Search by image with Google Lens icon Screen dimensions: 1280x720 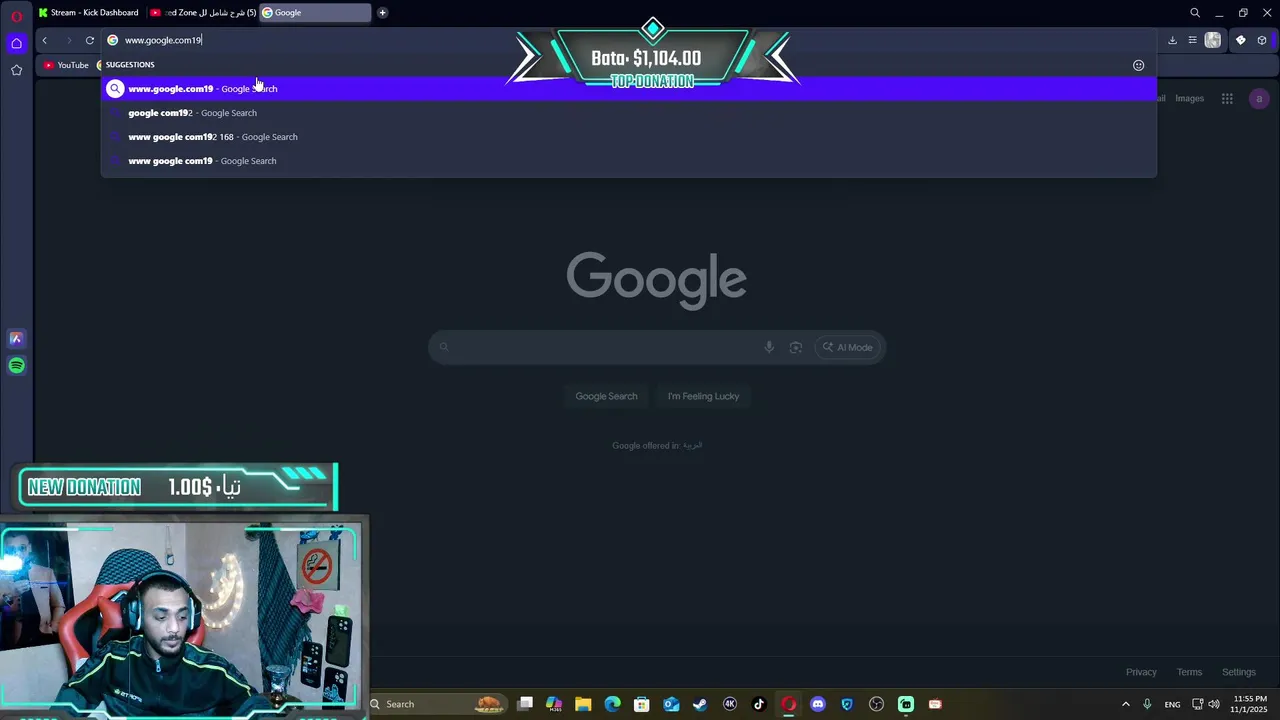(796, 347)
